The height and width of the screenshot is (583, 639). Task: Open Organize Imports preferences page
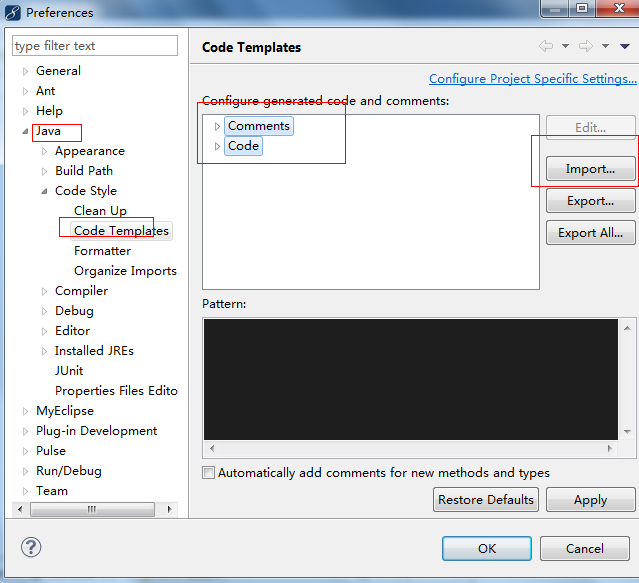(x=125, y=271)
